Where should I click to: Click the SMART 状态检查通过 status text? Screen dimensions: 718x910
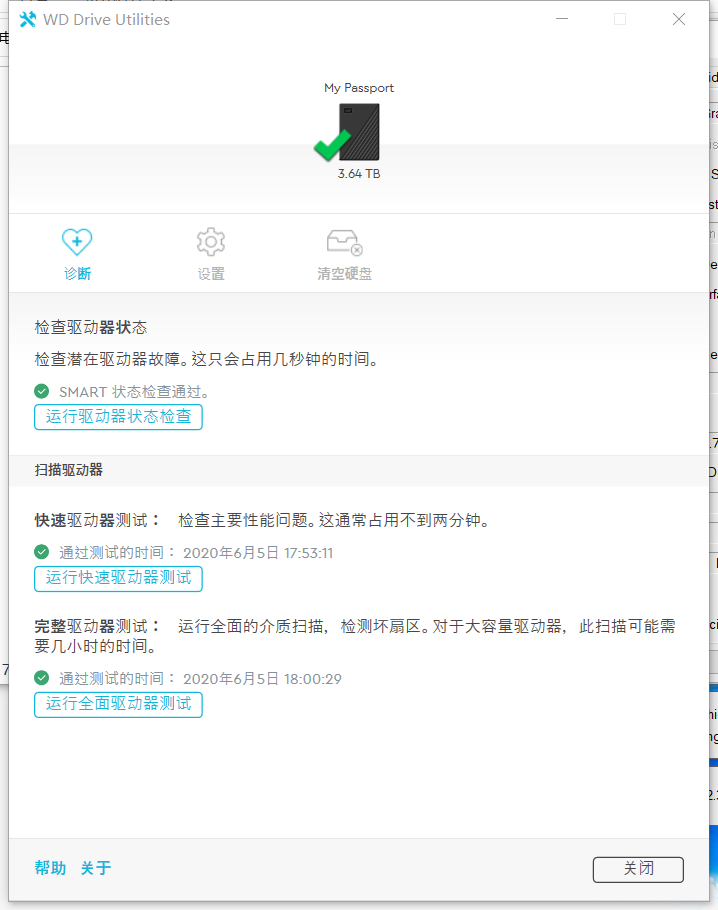[x=134, y=392]
